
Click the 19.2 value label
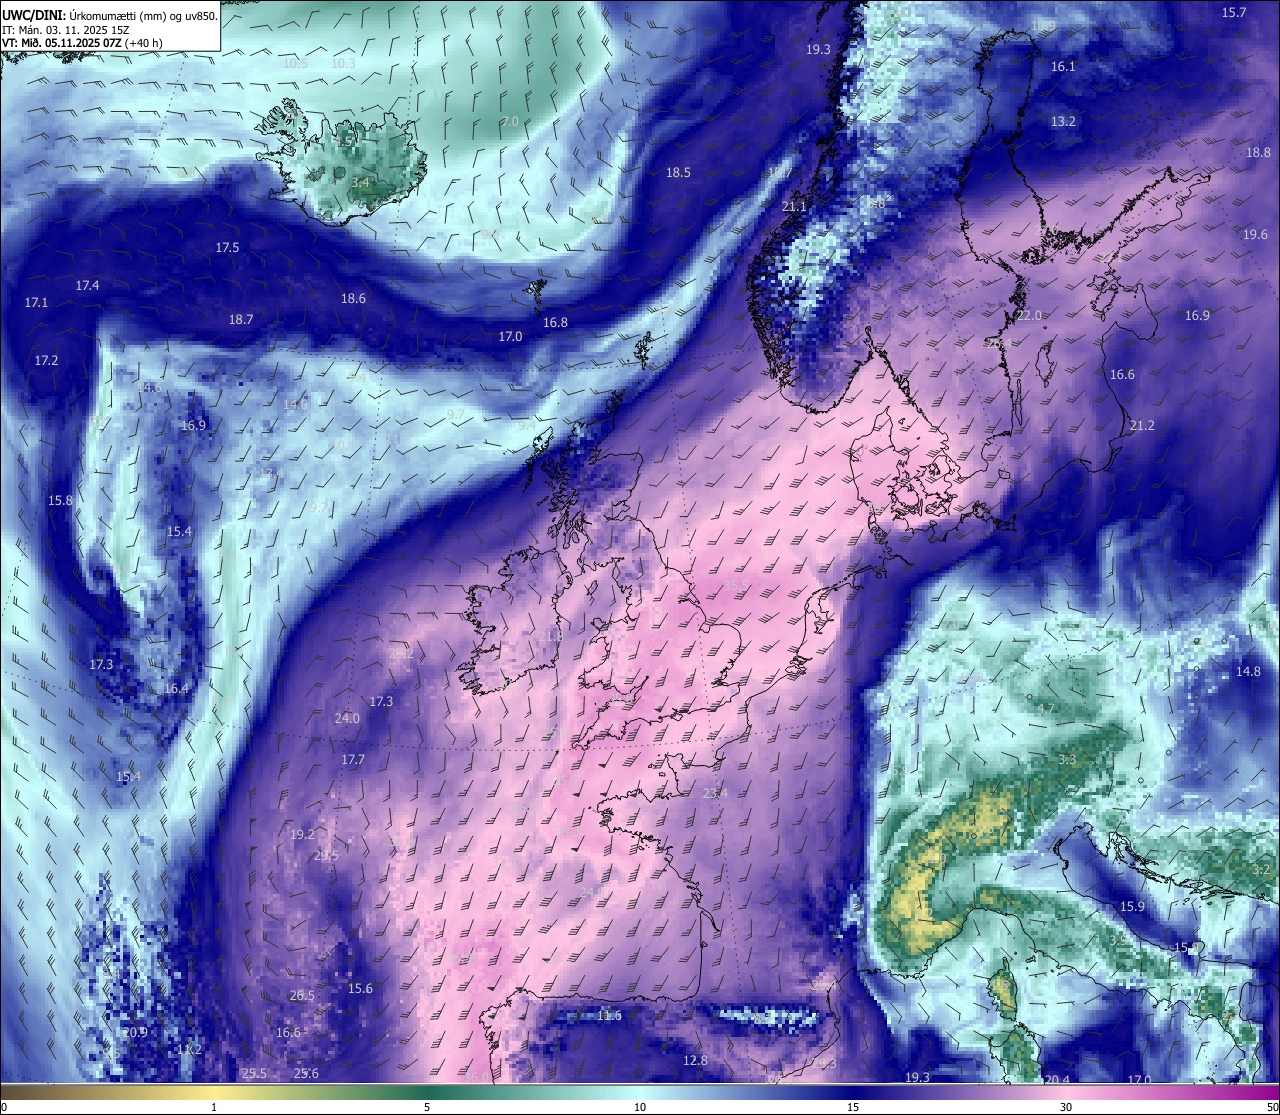coord(302,835)
